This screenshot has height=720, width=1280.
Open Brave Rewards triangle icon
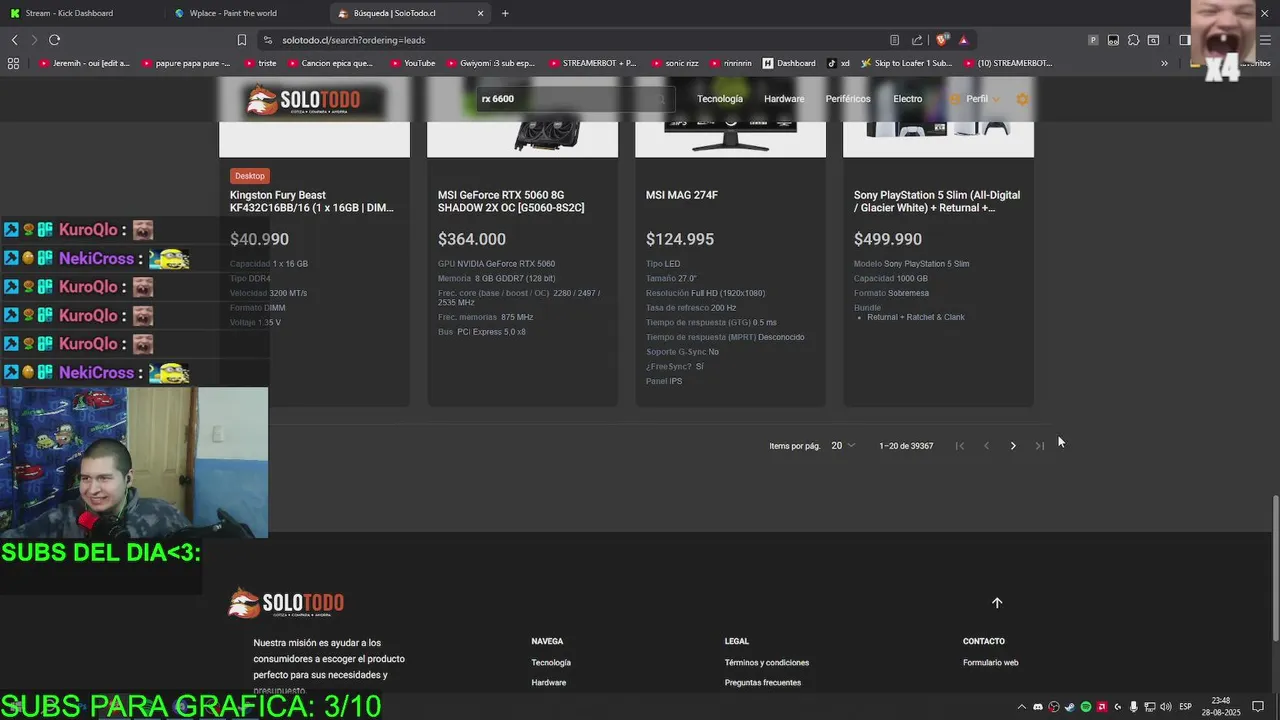coord(963,40)
